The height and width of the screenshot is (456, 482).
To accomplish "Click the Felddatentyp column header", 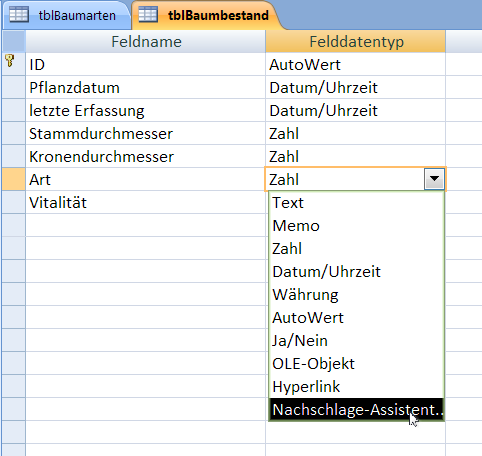I will (356, 42).
